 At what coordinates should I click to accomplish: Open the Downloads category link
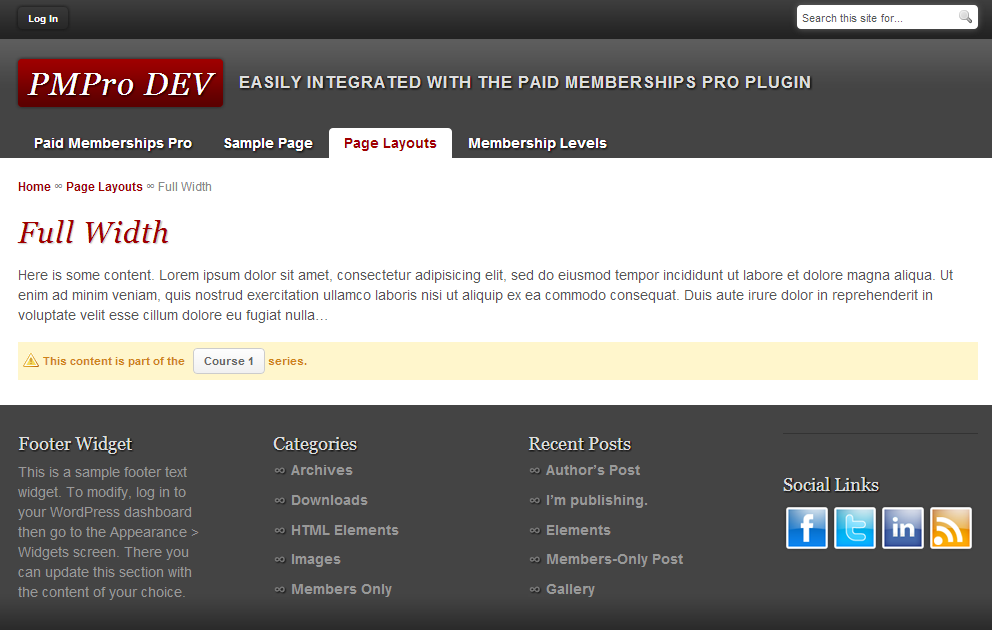(329, 500)
